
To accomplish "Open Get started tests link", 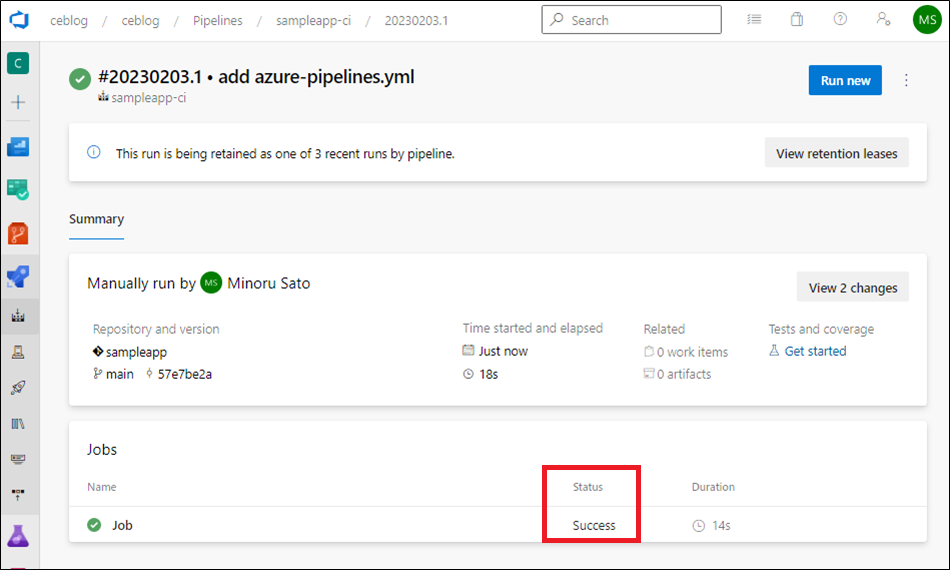I will coord(815,351).
